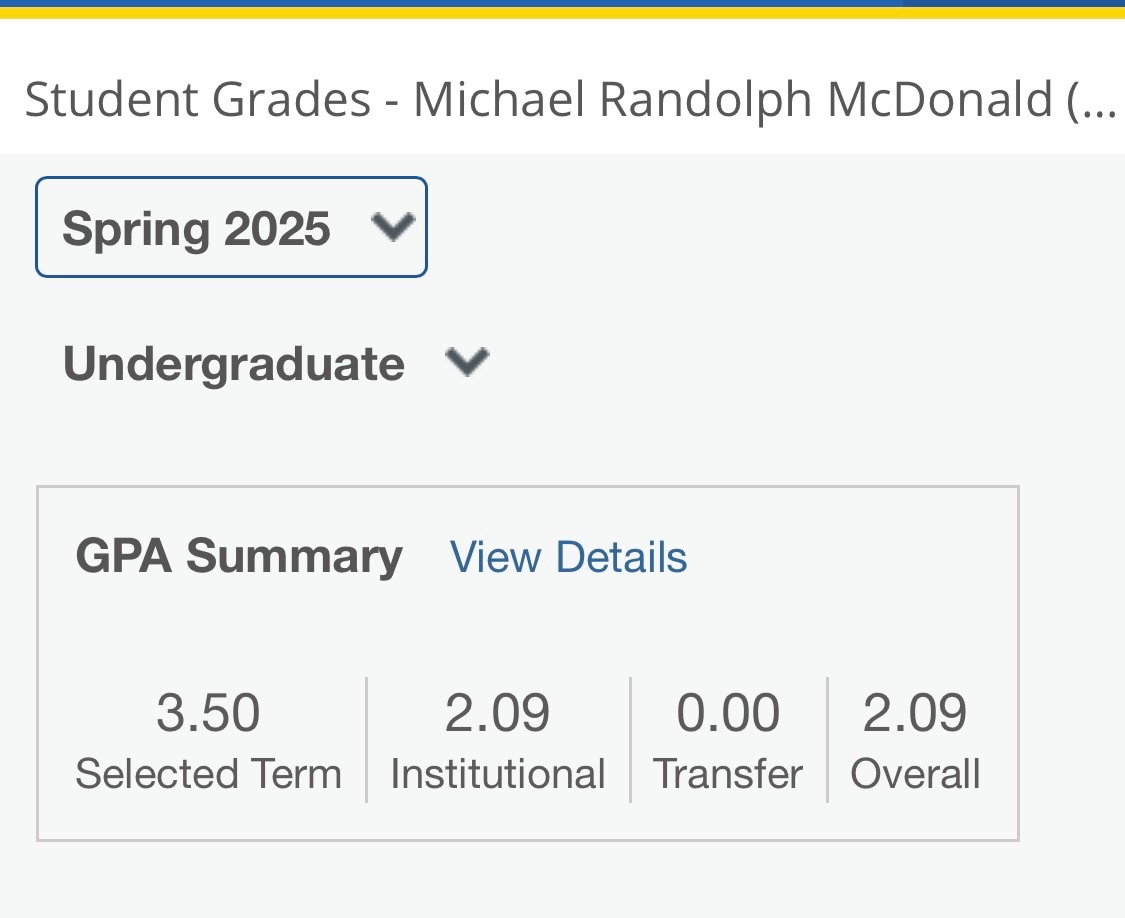Open the Spring 2025 term dropdown

[230, 227]
